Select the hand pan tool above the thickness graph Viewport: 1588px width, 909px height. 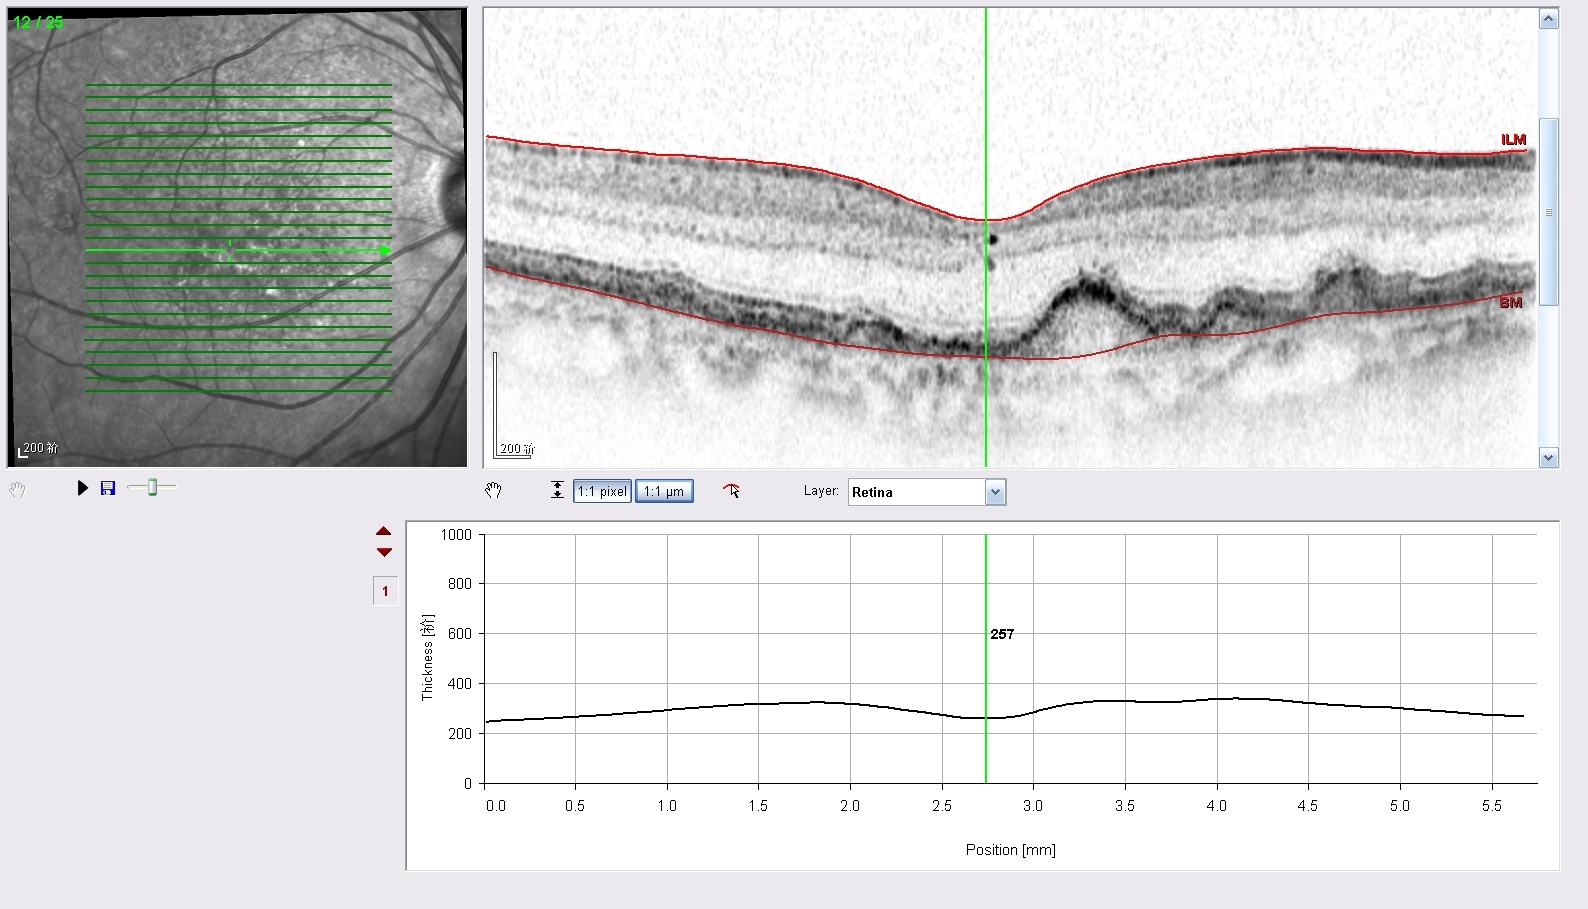coord(493,490)
